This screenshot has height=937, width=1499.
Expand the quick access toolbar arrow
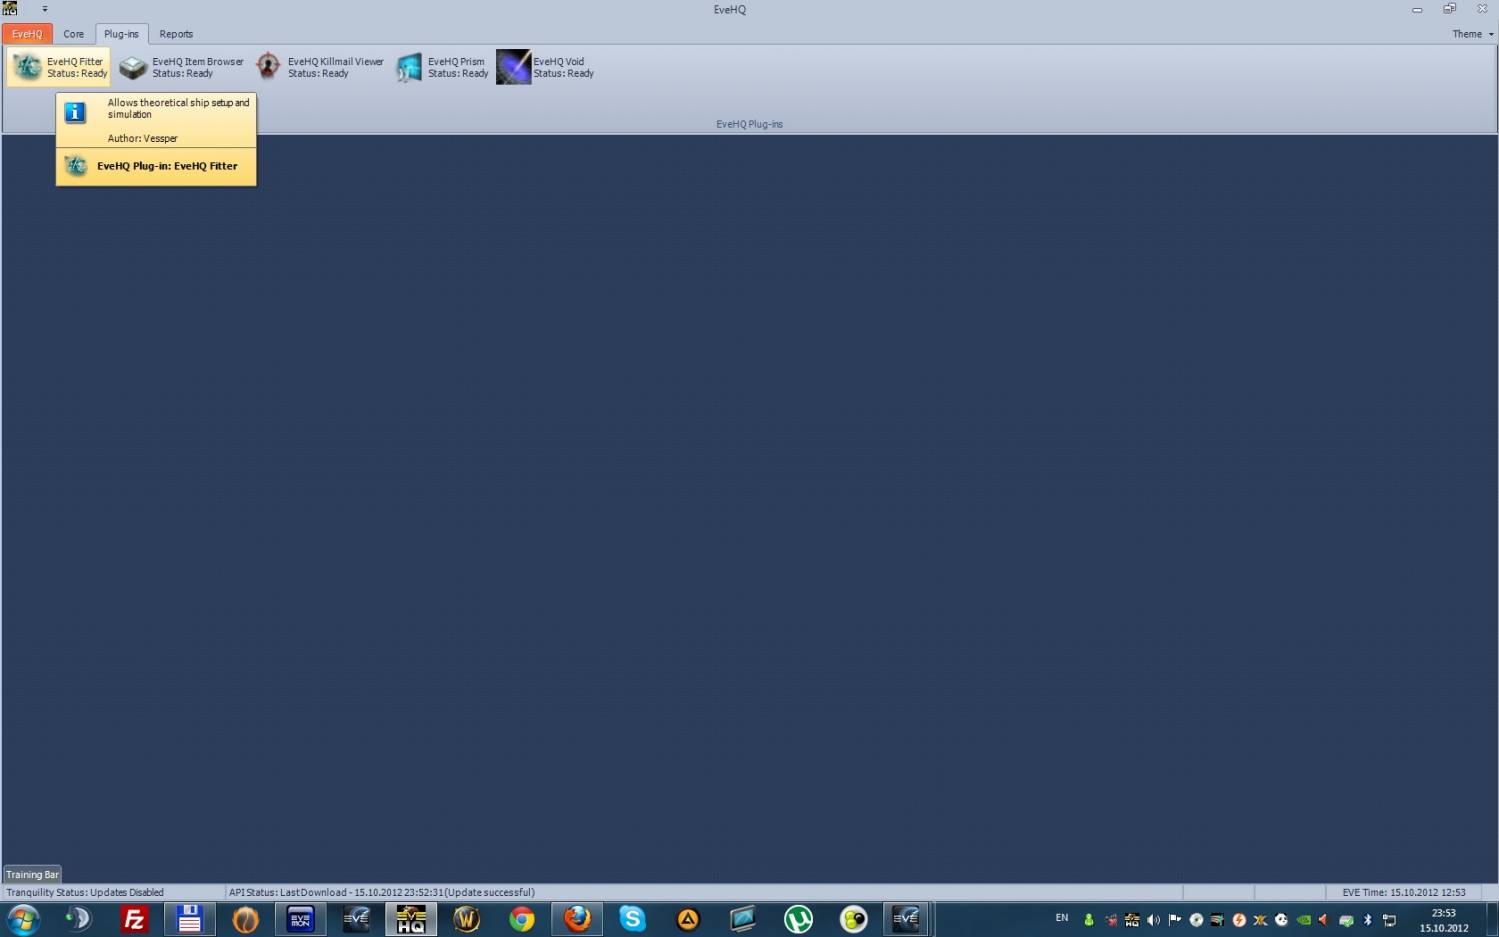tap(45, 9)
